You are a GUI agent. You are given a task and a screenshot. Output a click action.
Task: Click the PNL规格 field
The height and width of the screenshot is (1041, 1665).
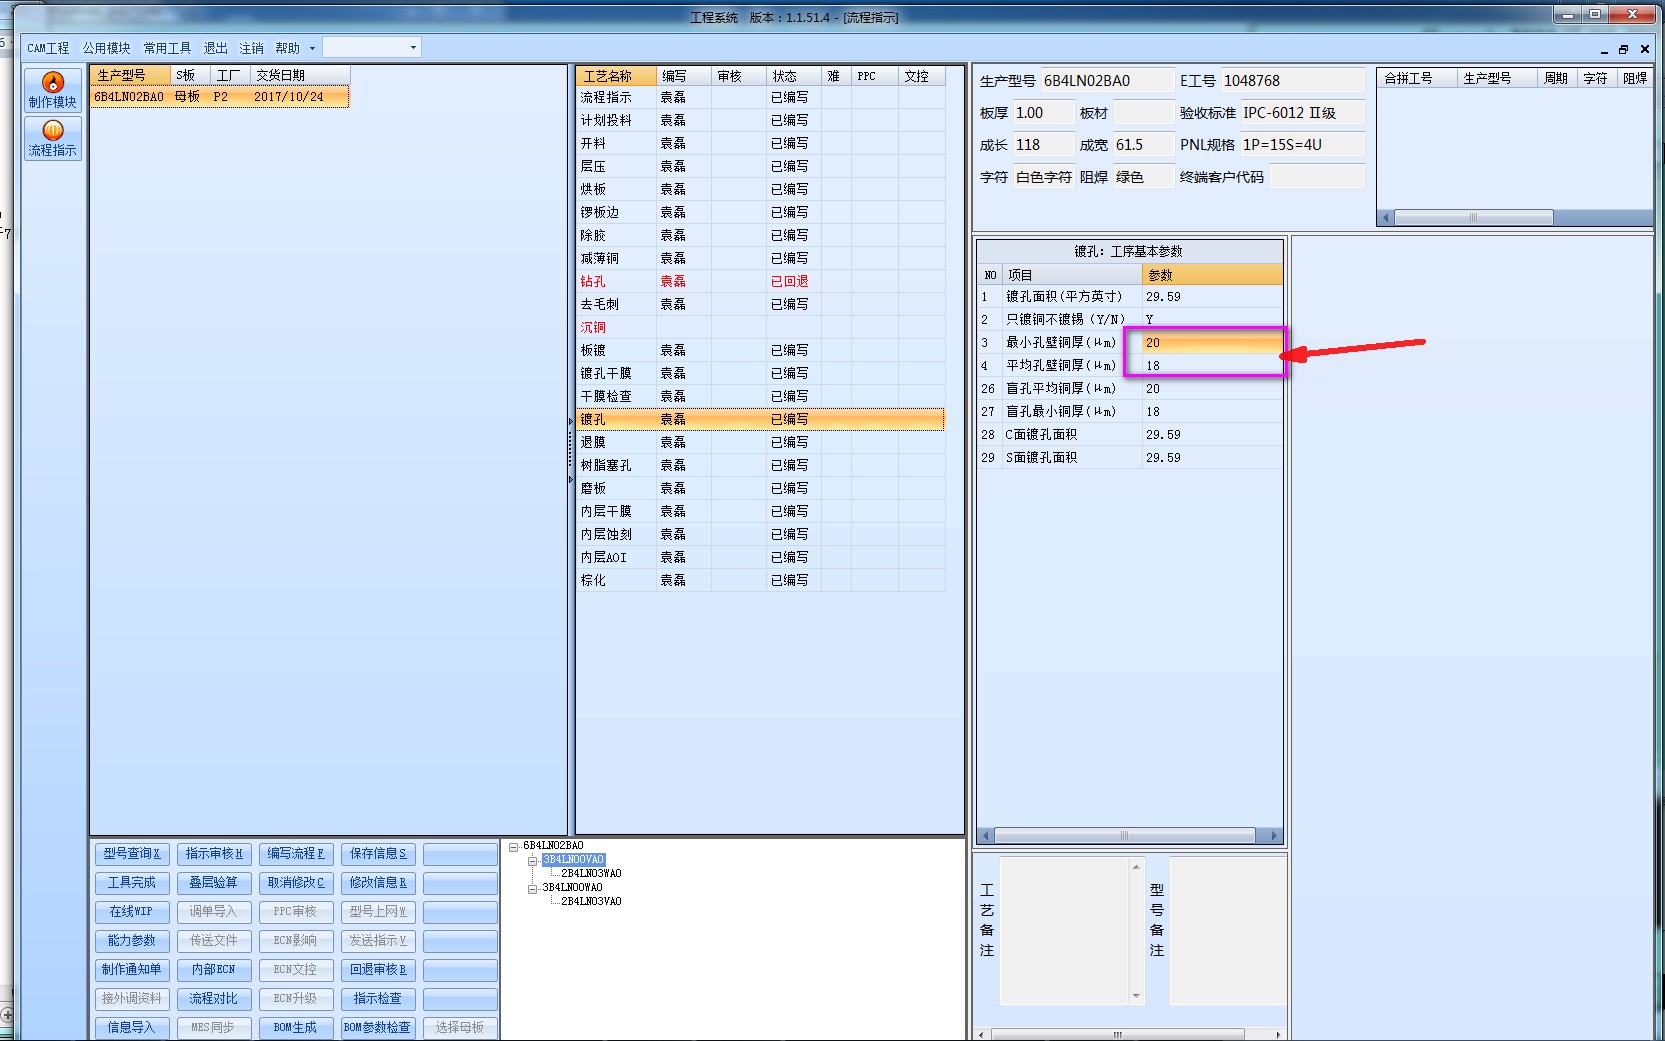click(1302, 145)
